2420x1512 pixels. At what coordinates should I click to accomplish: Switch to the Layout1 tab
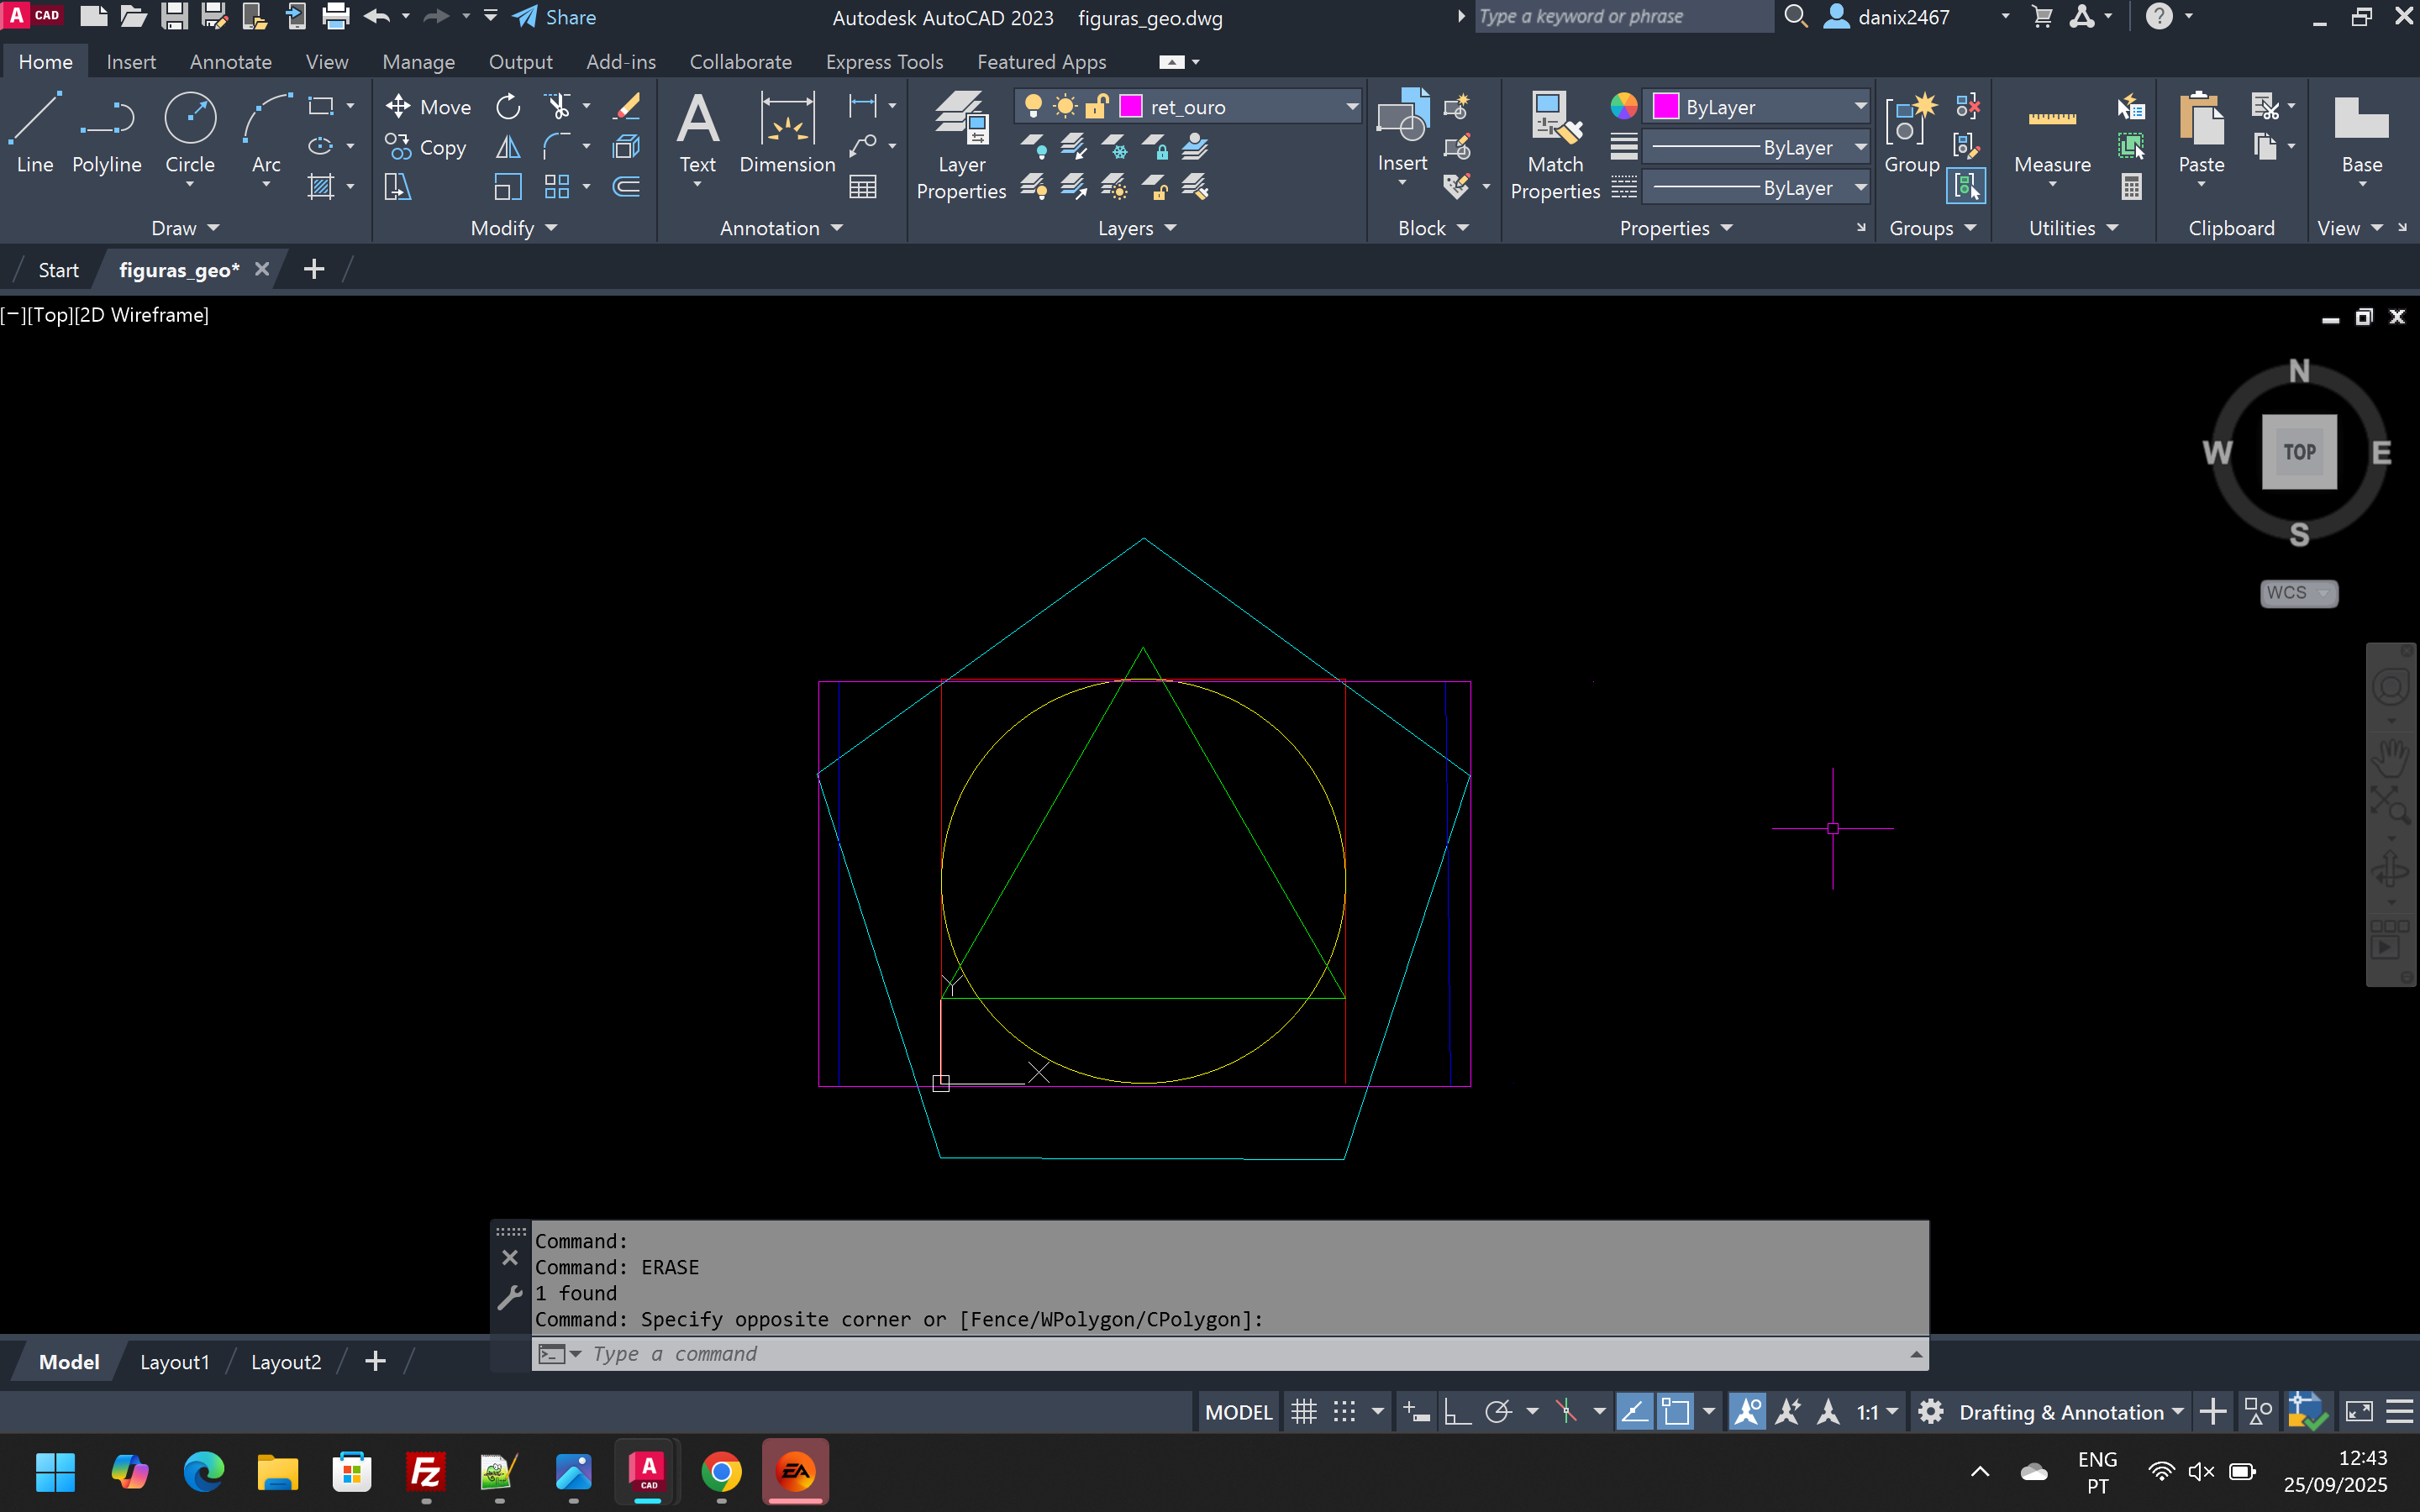coord(174,1362)
